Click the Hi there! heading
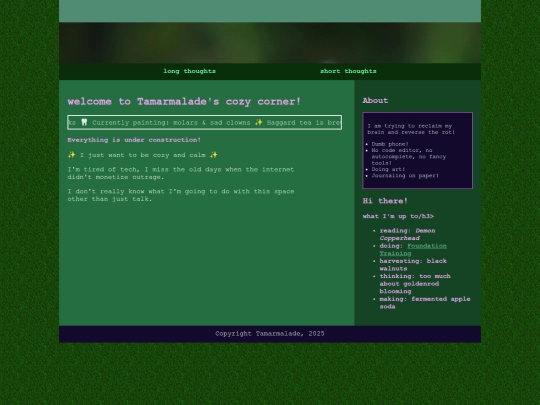The height and width of the screenshot is (405, 540). tap(385, 201)
